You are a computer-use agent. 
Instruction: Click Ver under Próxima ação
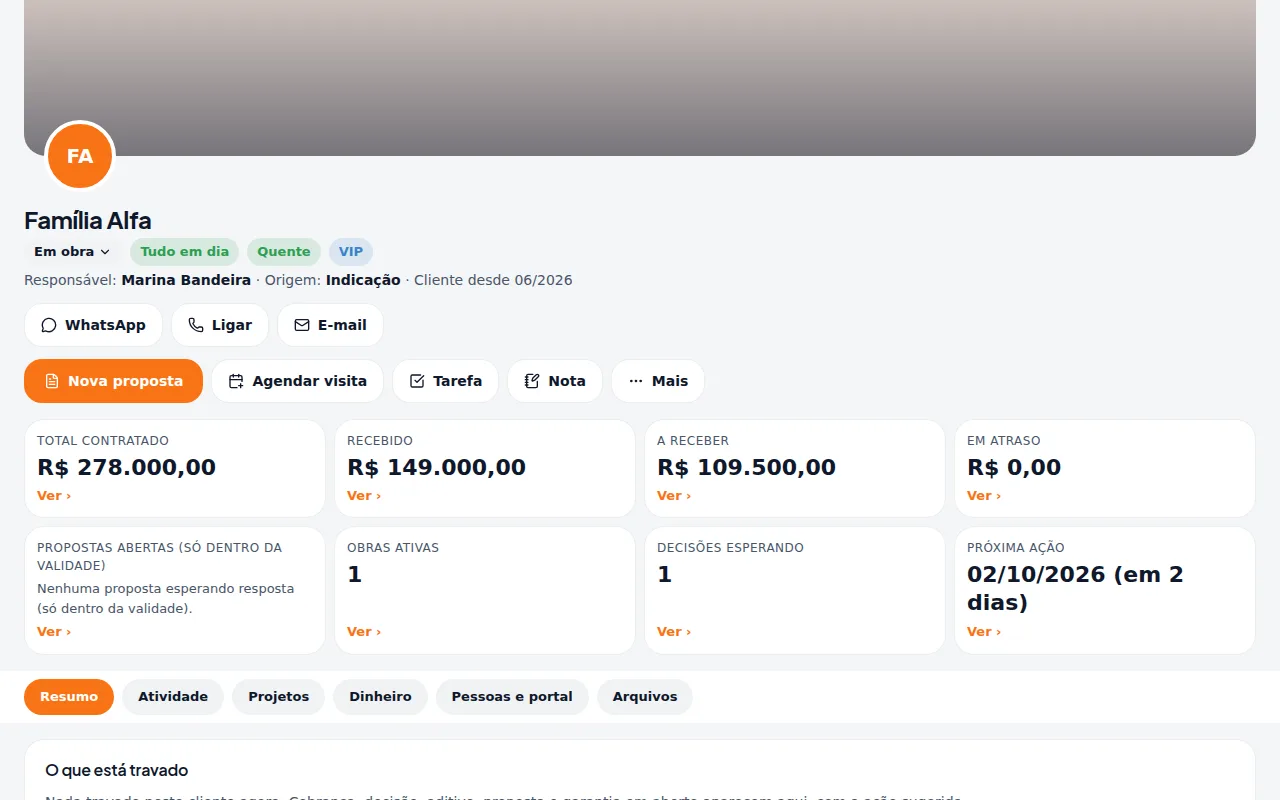point(984,632)
